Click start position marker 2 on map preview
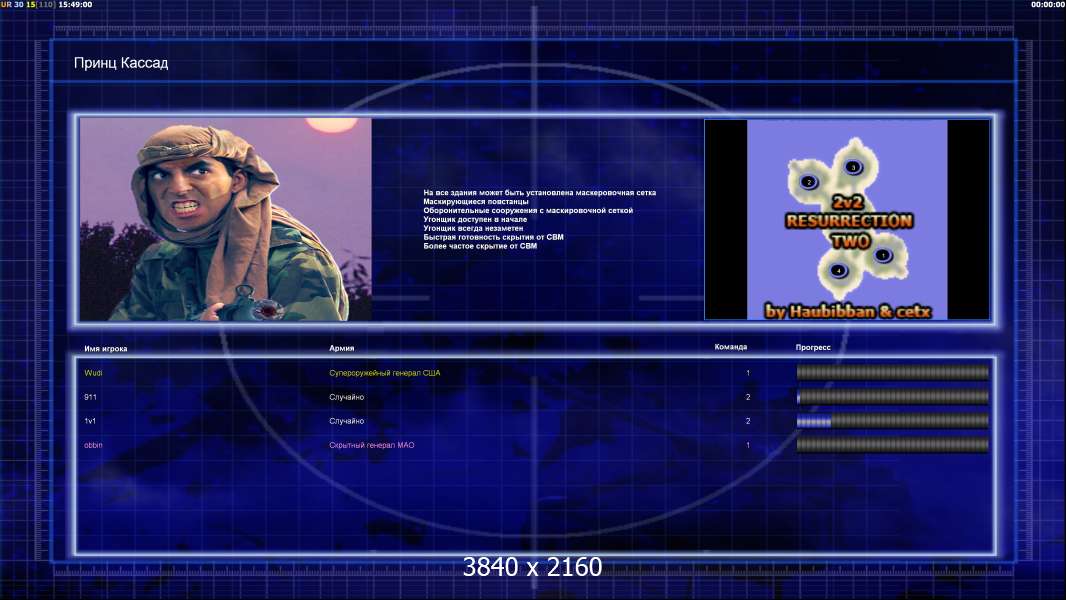Viewport: 1066px width, 600px height. tap(809, 181)
